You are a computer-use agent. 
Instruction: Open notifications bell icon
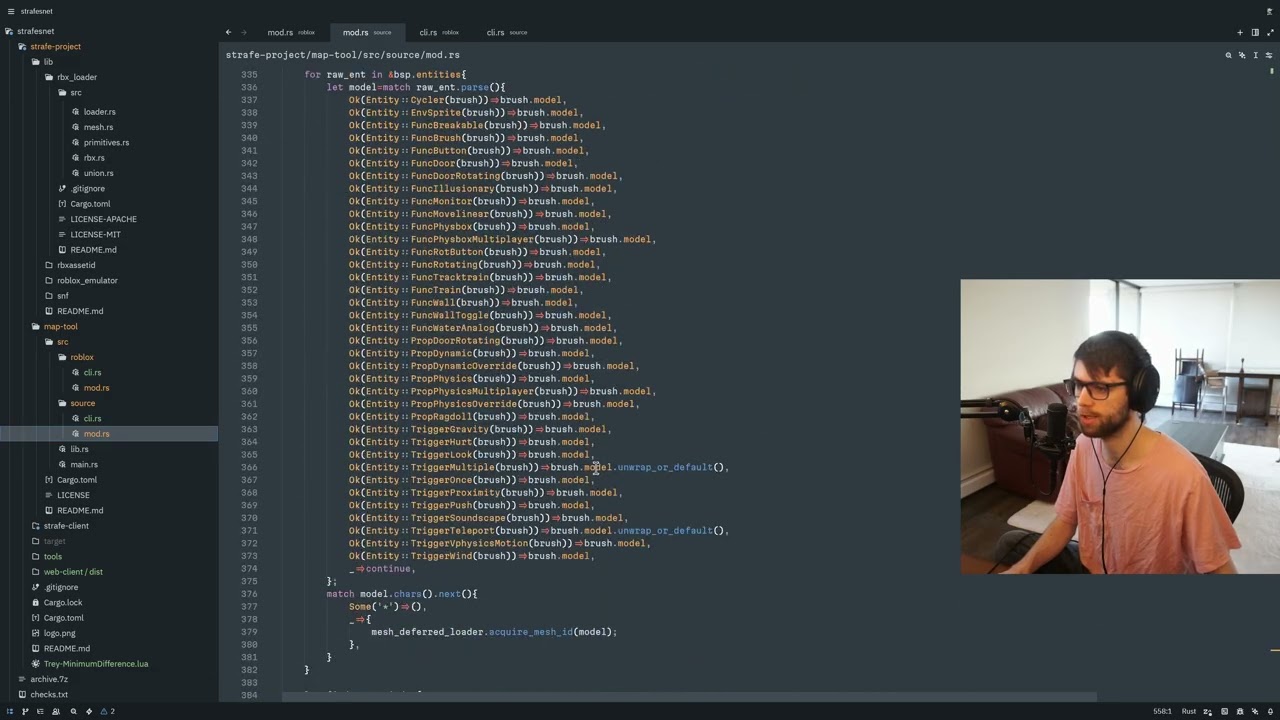pos(1270,711)
